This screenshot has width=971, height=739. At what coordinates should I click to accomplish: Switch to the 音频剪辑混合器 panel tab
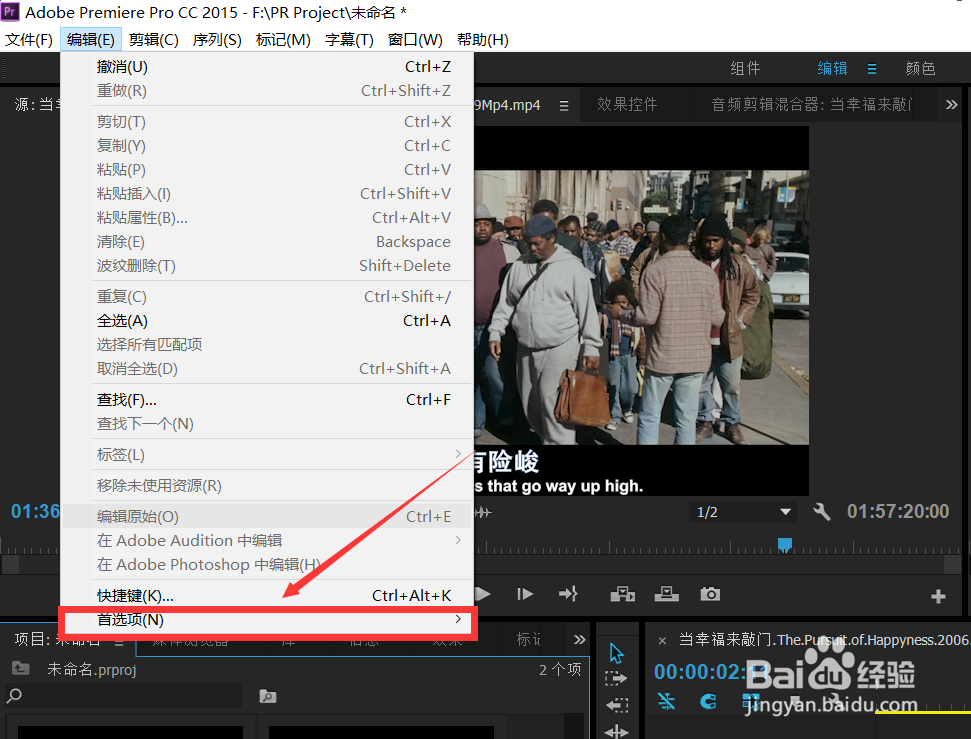811,105
